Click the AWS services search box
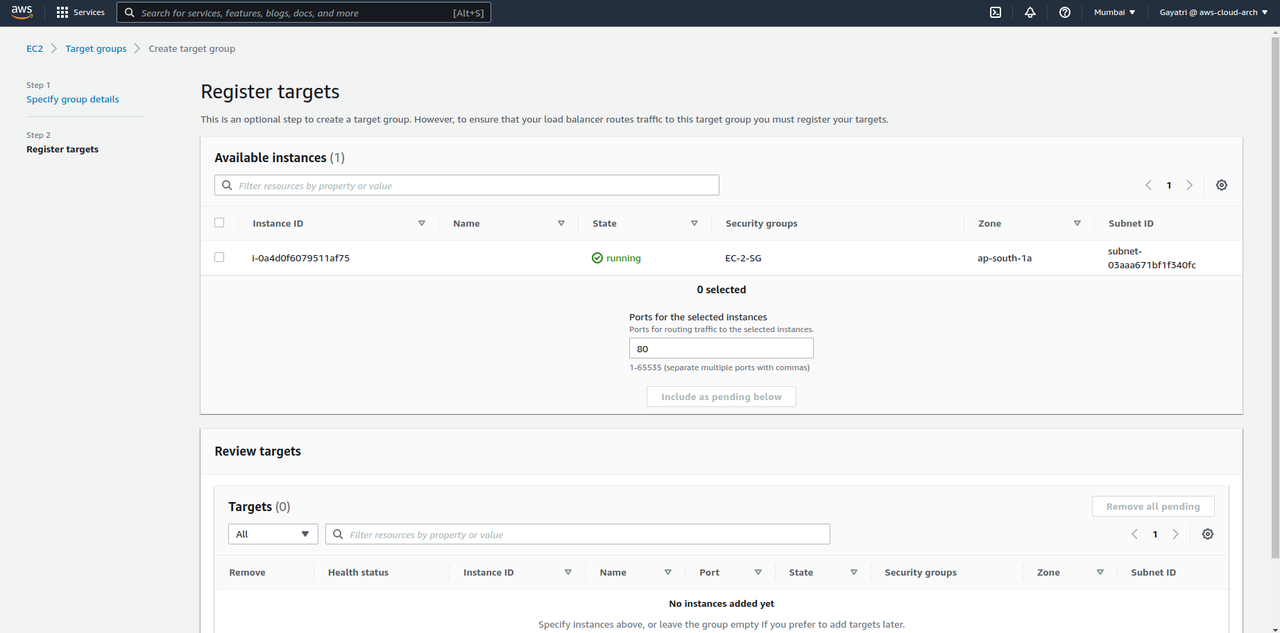 click(x=304, y=13)
